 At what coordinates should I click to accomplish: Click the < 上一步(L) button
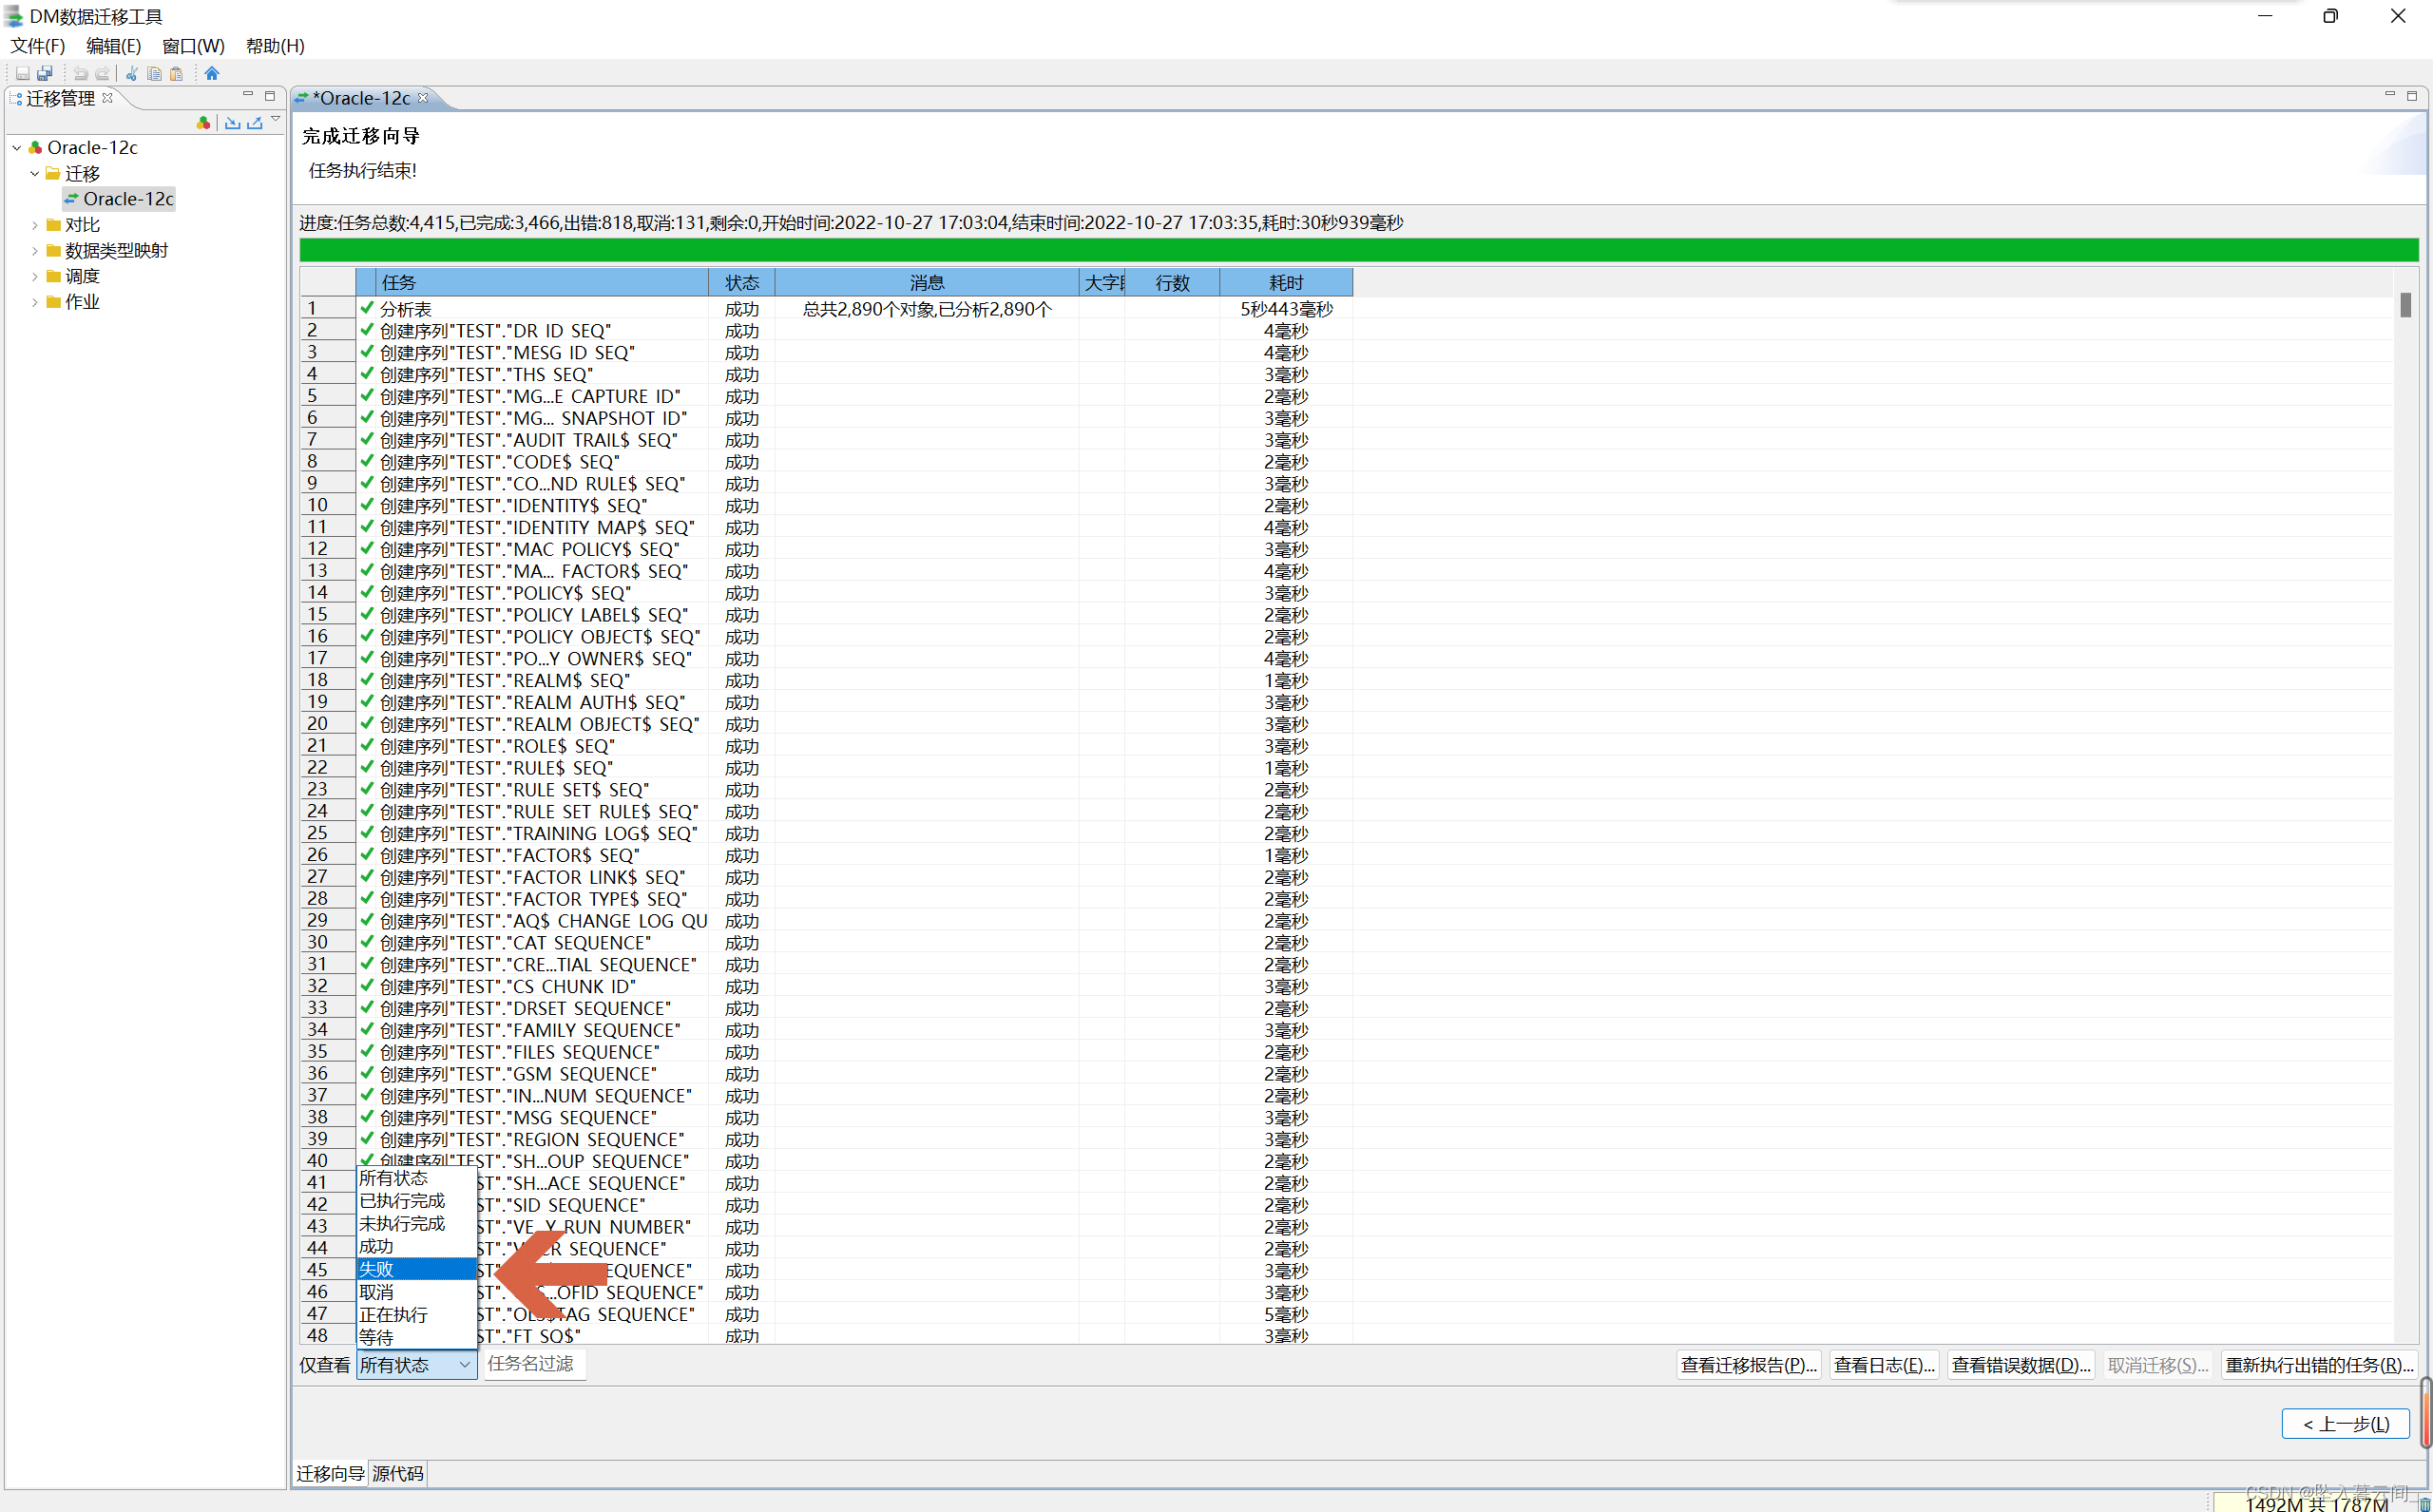[x=2345, y=1424]
